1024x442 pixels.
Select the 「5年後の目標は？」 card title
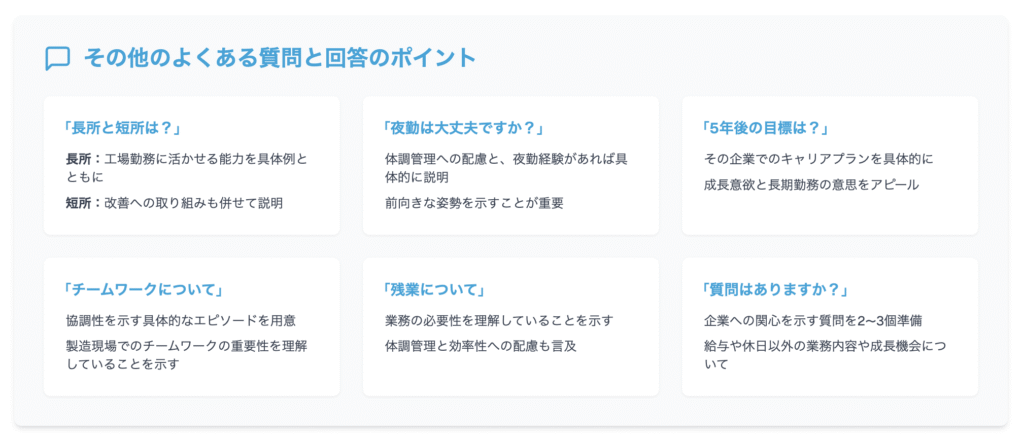[763, 128]
